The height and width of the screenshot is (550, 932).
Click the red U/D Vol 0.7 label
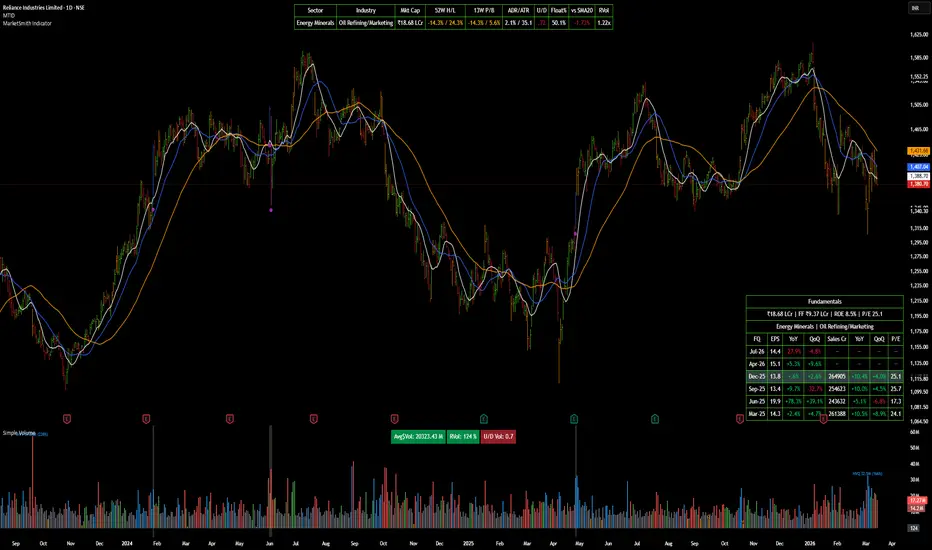(x=498, y=436)
